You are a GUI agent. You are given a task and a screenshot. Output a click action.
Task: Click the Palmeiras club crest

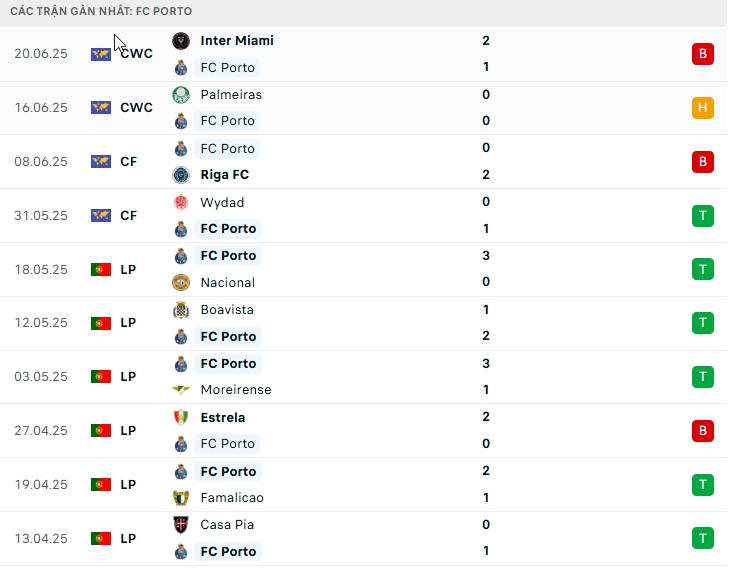181,95
